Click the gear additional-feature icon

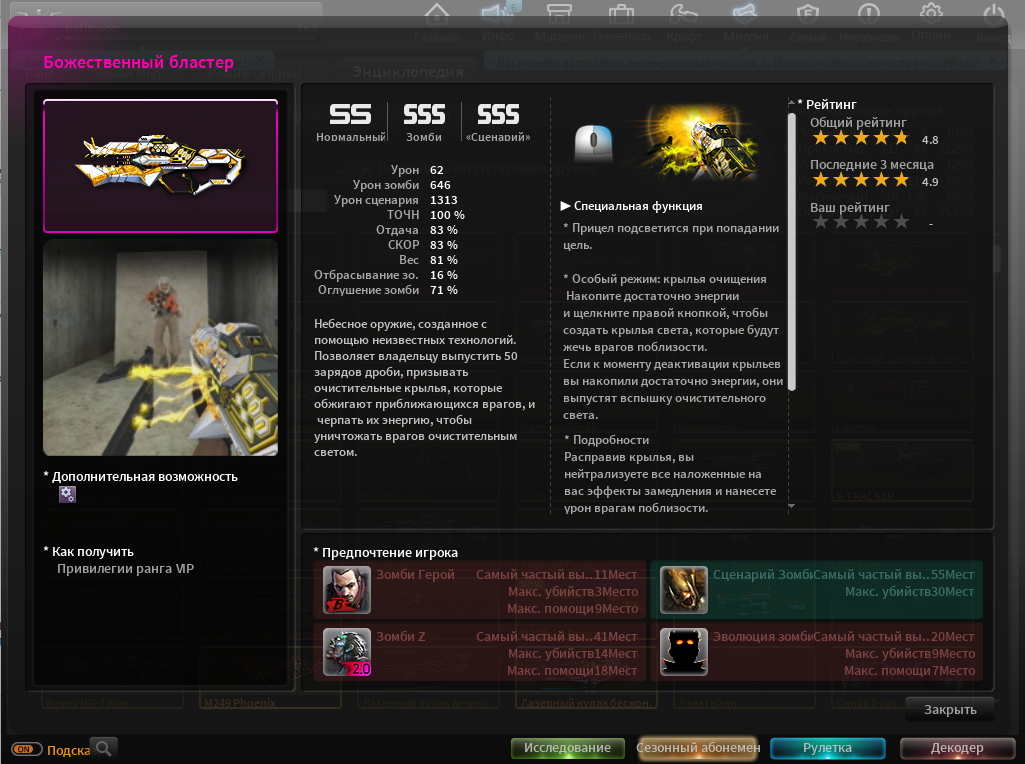click(67, 494)
